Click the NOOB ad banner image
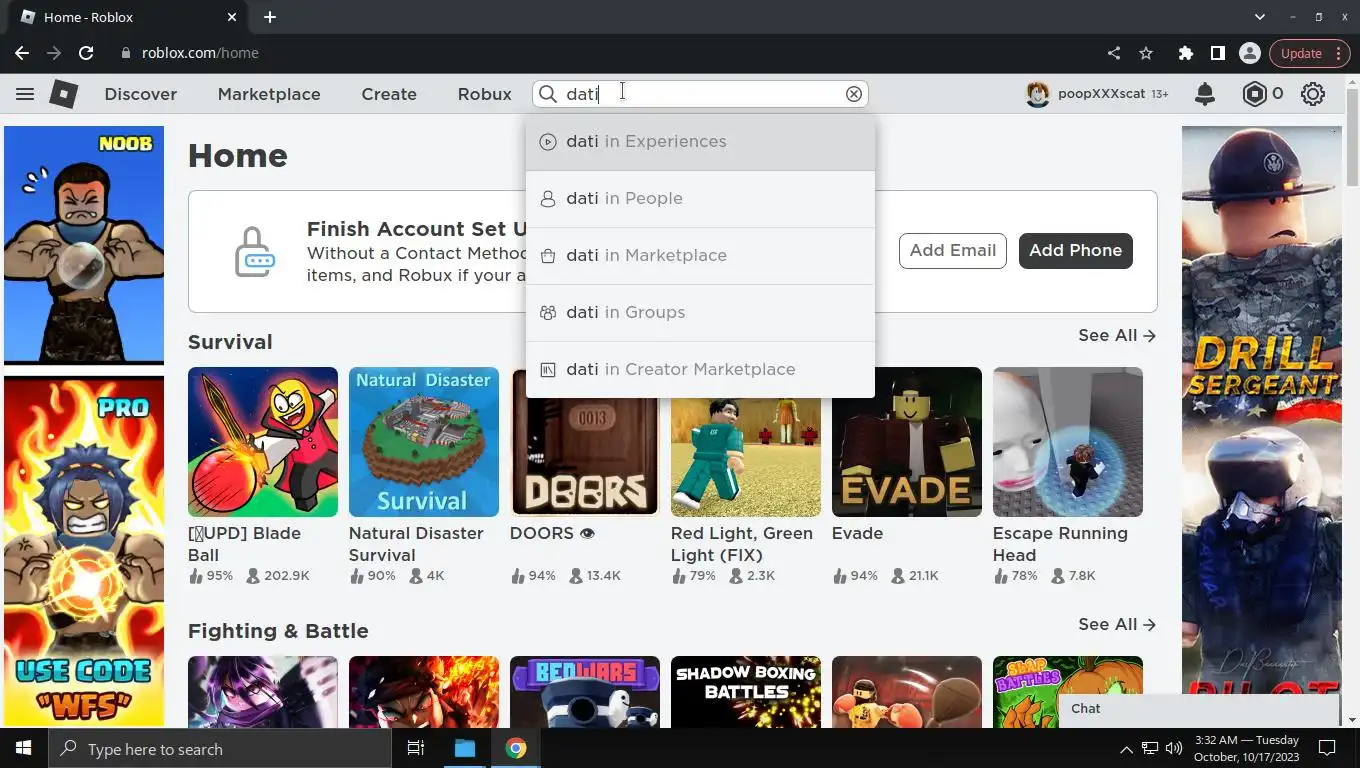Image resolution: width=1360 pixels, height=768 pixels. click(x=84, y=245)
